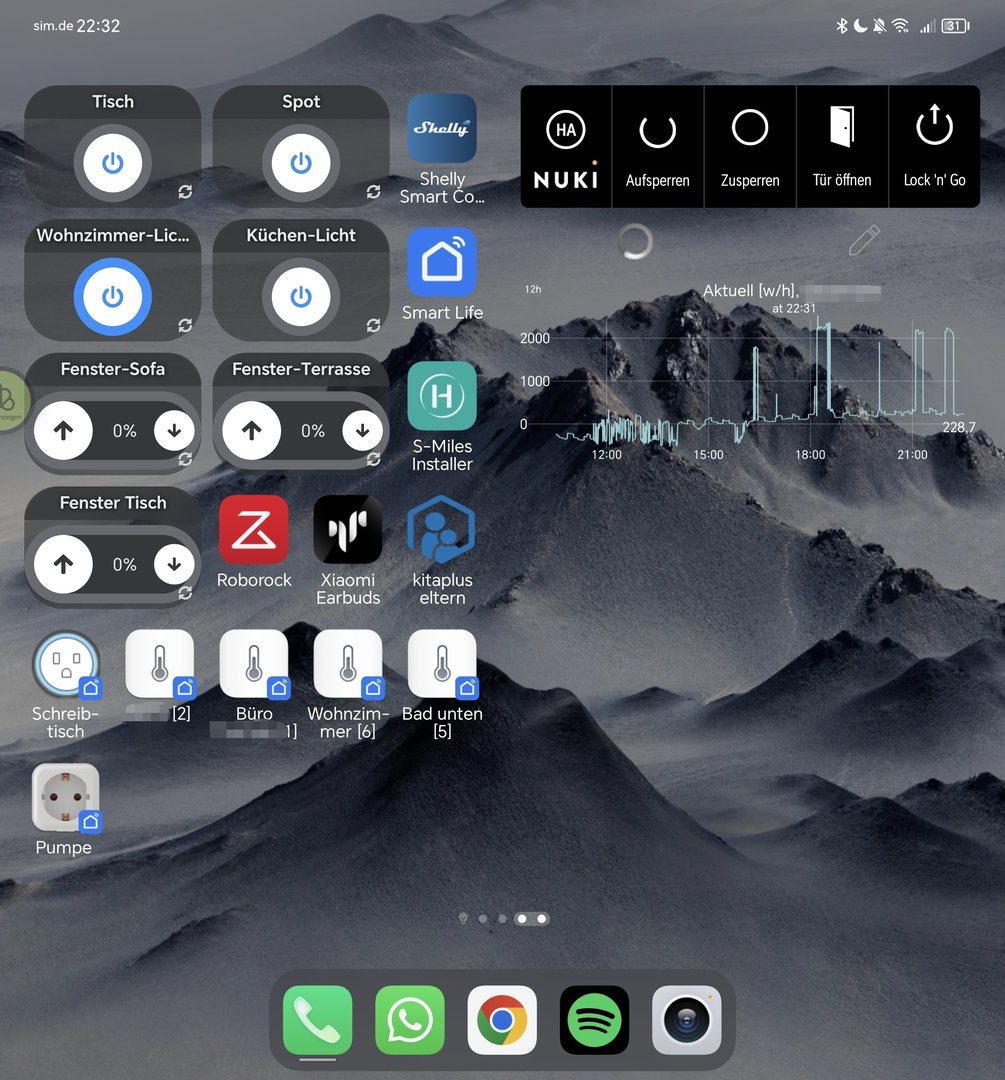Screen dimensions: 1005x1080
Task: Toggle the Küchen-Licht power button
Action: (x=301, y=297)
